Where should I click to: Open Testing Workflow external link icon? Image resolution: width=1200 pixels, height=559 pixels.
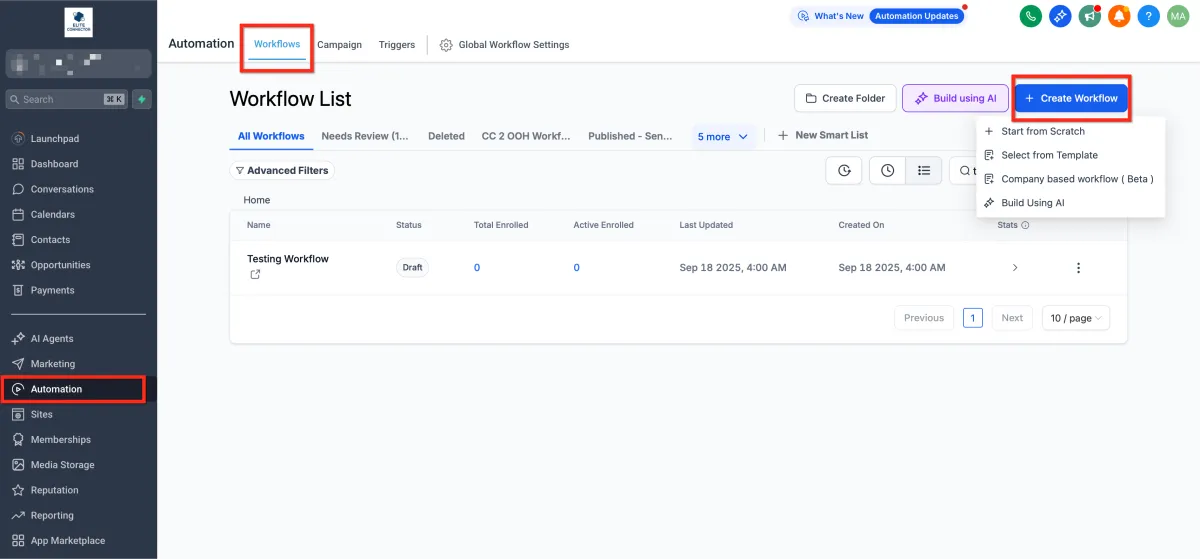[255, 274]
